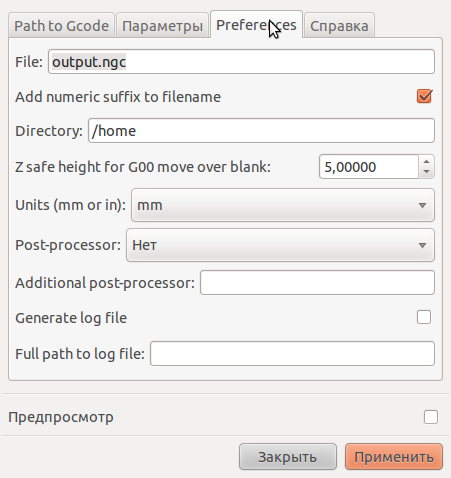
Task: Toggle the Предпросмотр preview checkbox
Action: 431,417
